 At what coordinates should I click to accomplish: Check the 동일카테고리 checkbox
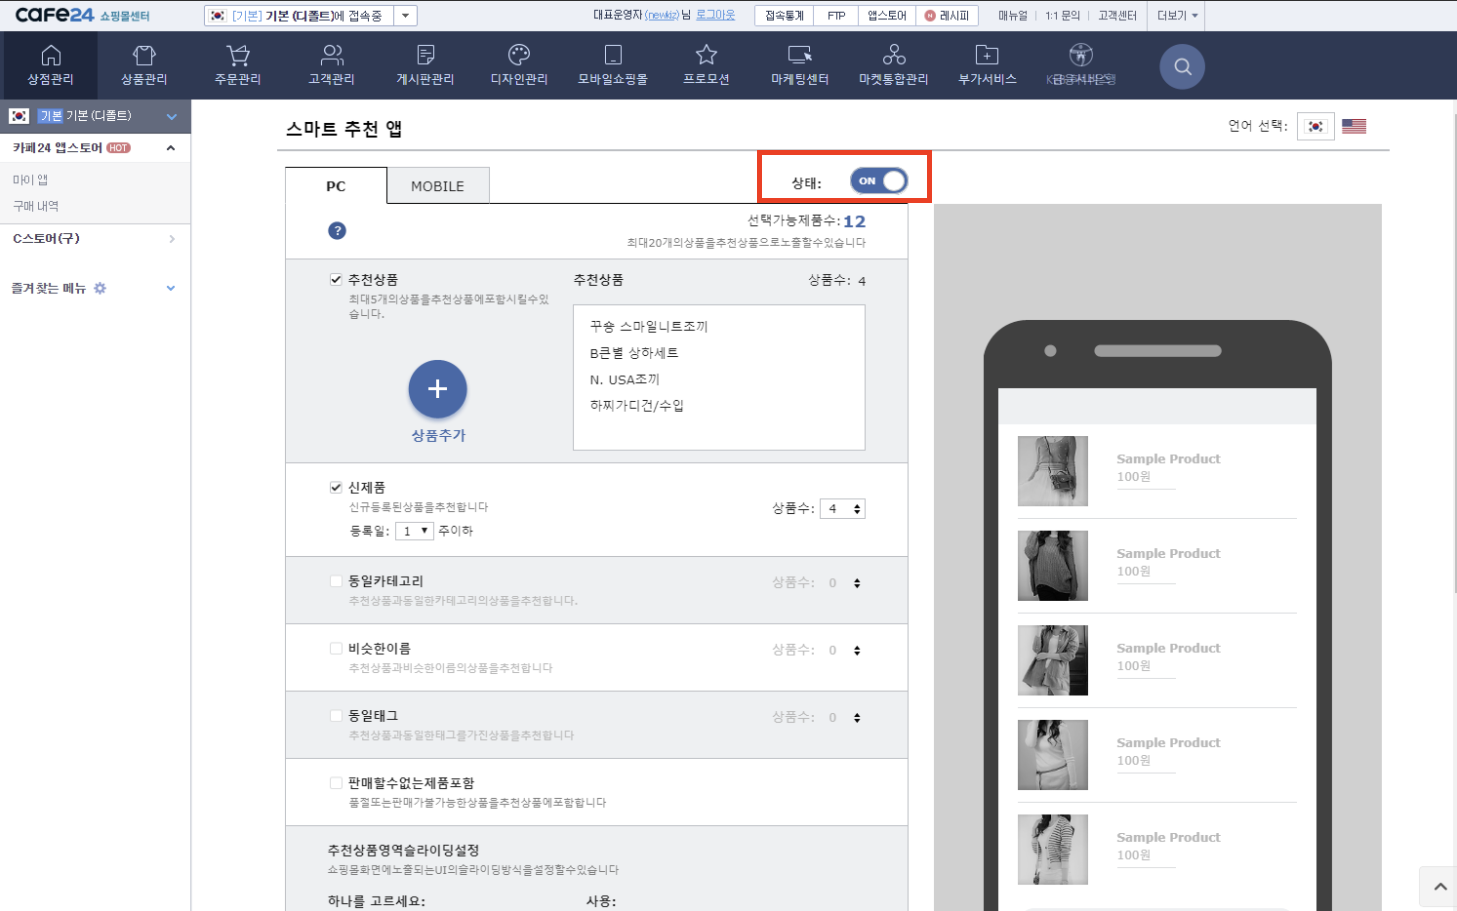(336, 581)
